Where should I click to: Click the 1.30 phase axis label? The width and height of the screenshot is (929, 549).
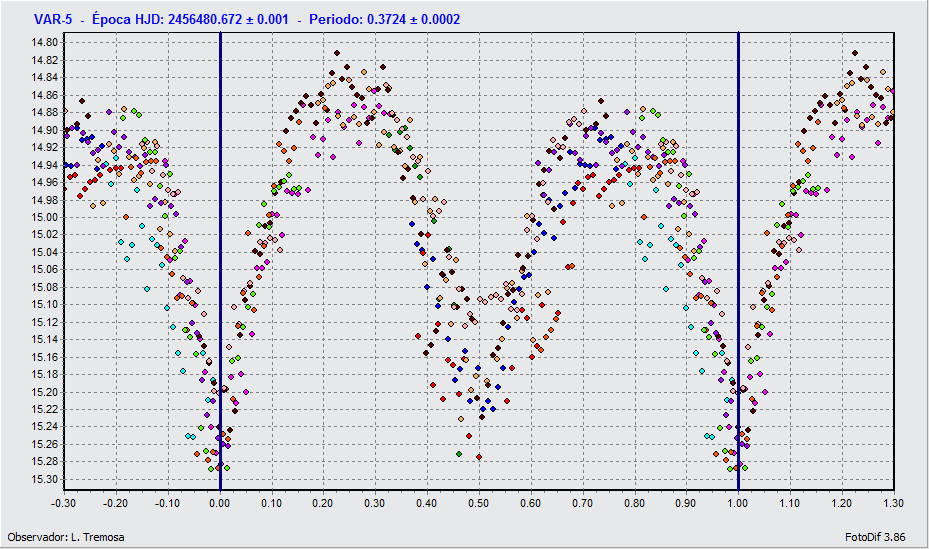tap(893, 503)
